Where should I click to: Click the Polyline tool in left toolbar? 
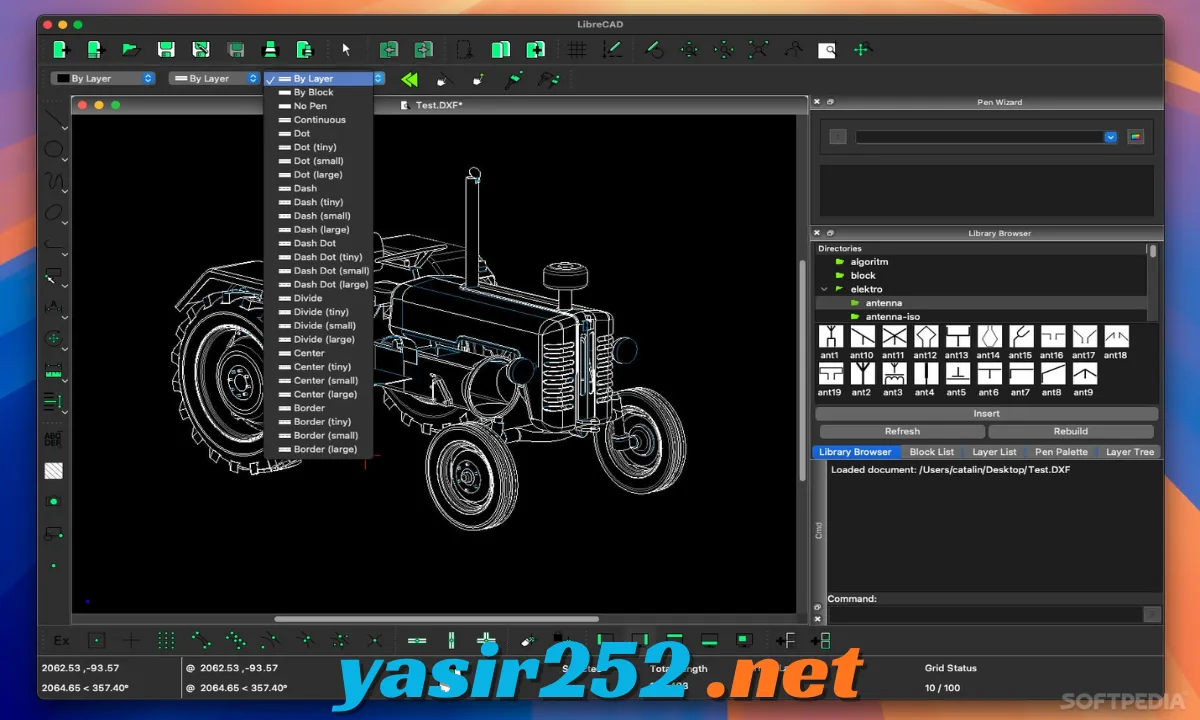pos(54,244)
